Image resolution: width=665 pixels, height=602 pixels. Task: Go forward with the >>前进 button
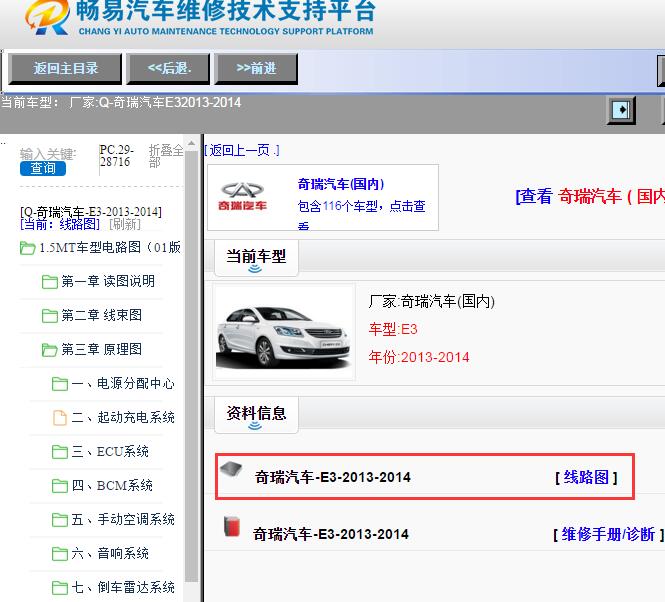point(256,68)
